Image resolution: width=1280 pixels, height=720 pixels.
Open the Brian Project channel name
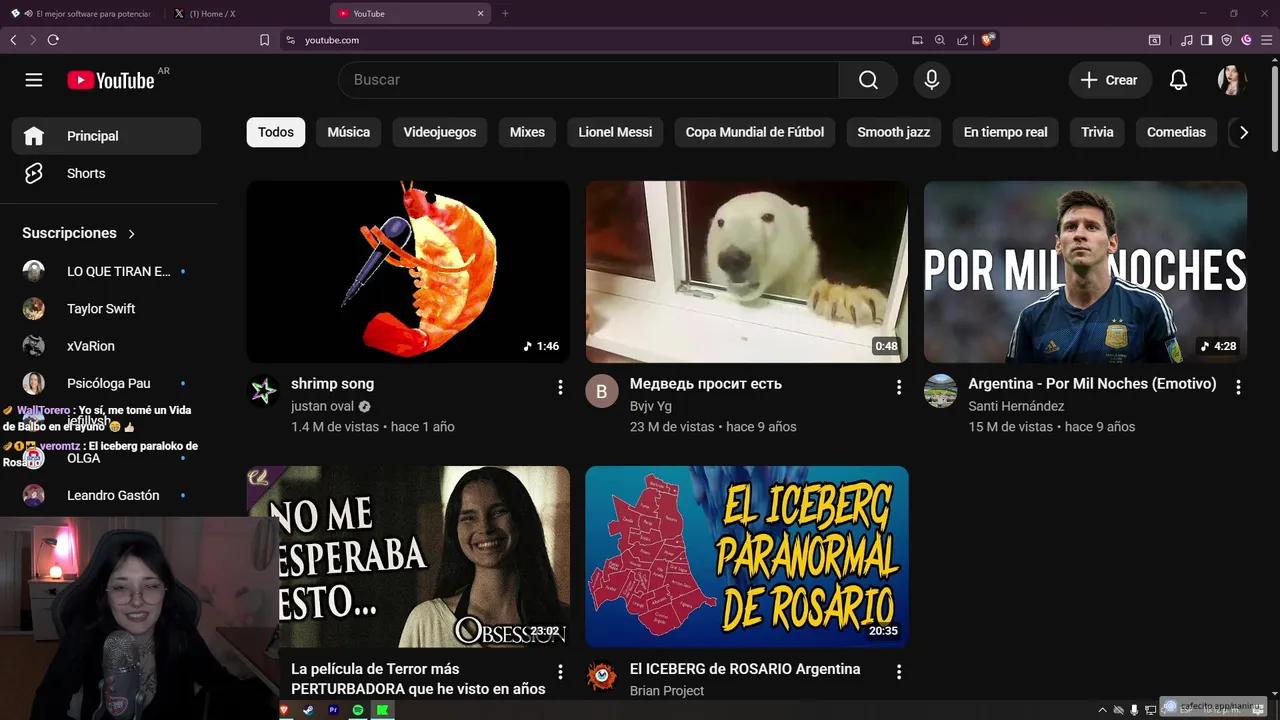(x=667, y=691)
